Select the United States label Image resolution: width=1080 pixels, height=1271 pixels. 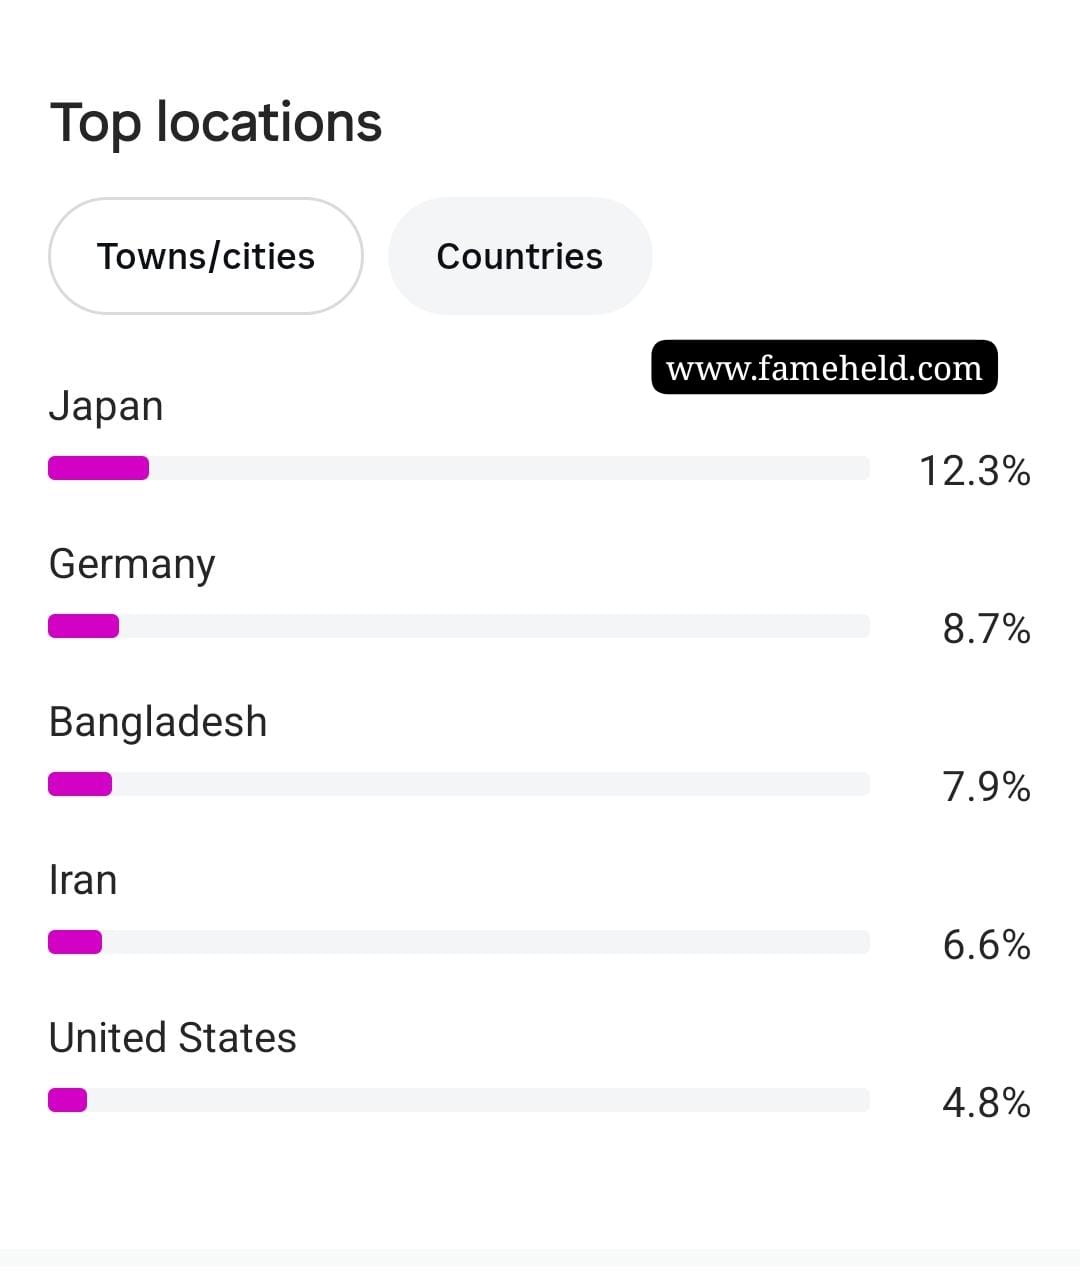173,1038
